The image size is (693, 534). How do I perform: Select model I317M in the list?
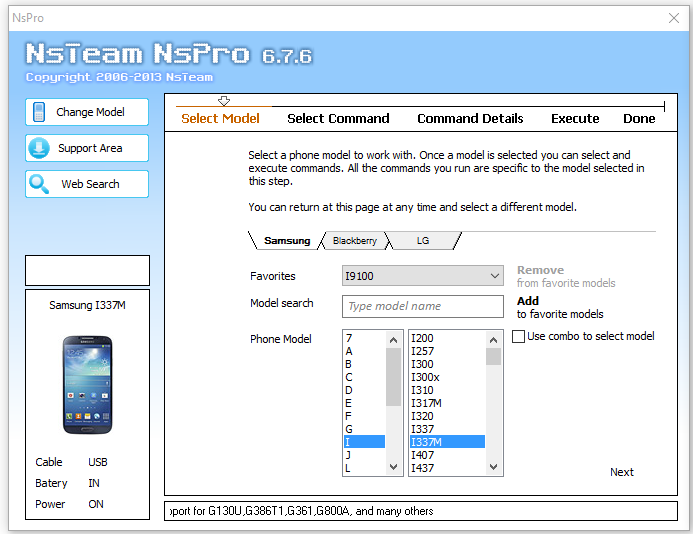[447, 403]
